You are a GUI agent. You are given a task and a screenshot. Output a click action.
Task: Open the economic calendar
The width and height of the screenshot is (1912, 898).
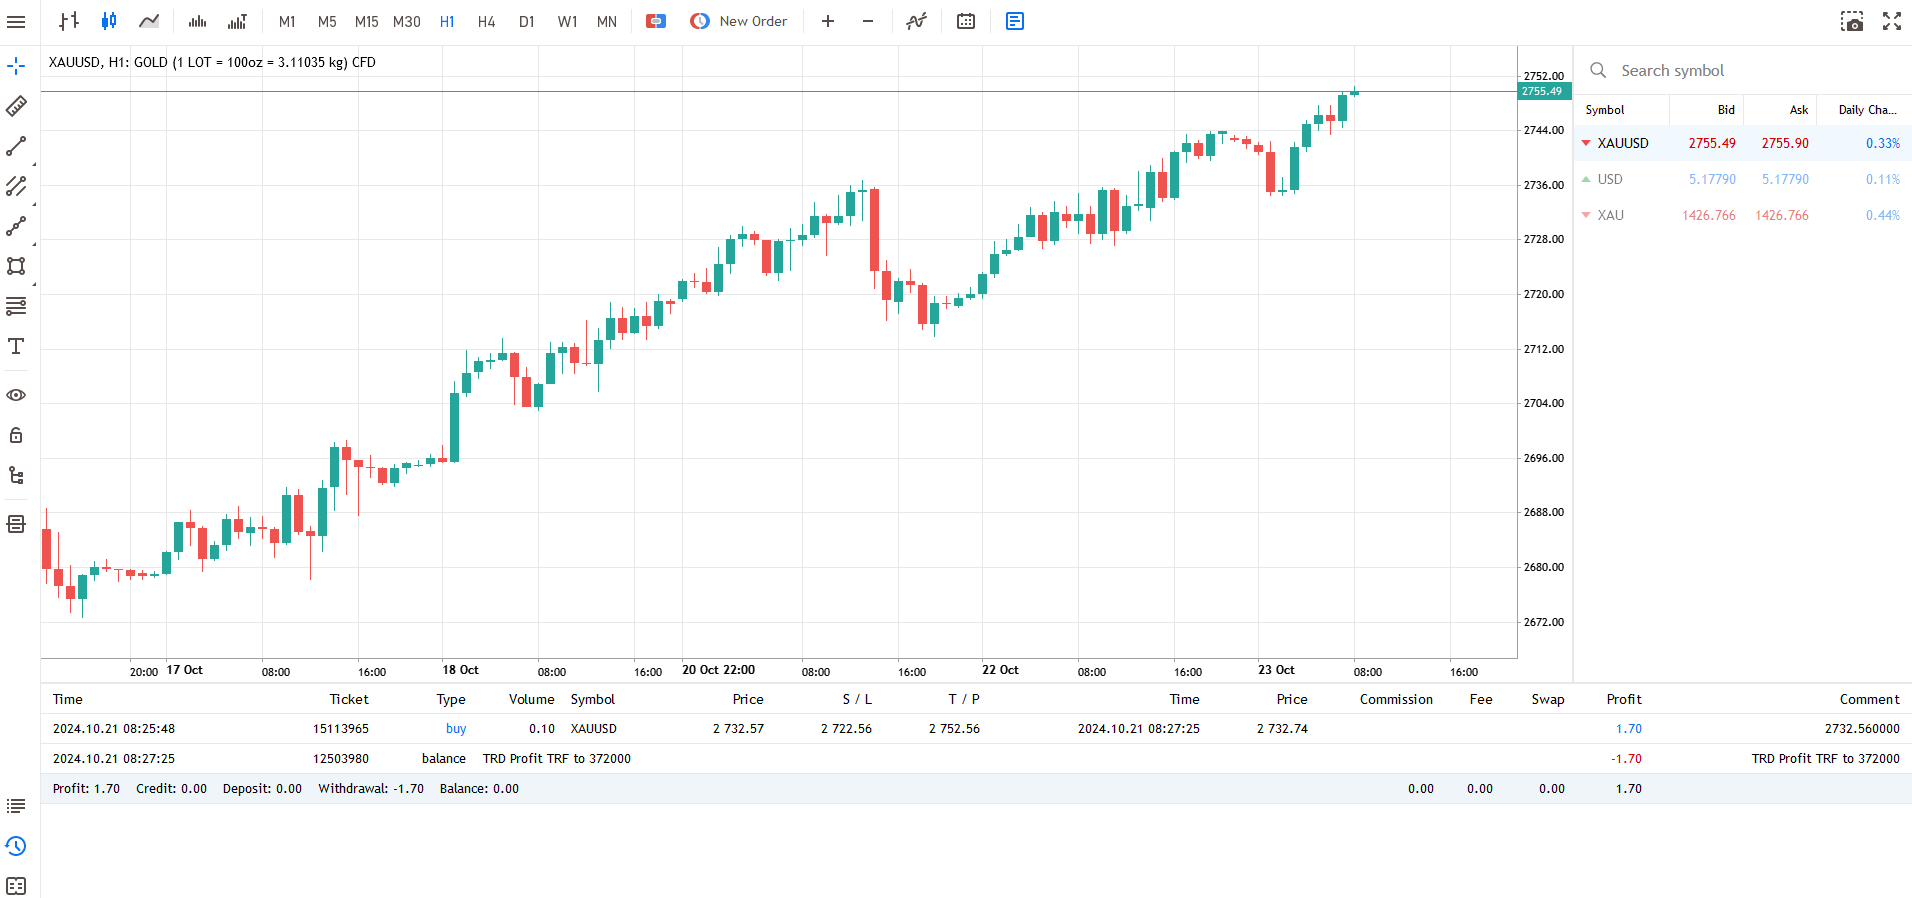click(966, 21)
